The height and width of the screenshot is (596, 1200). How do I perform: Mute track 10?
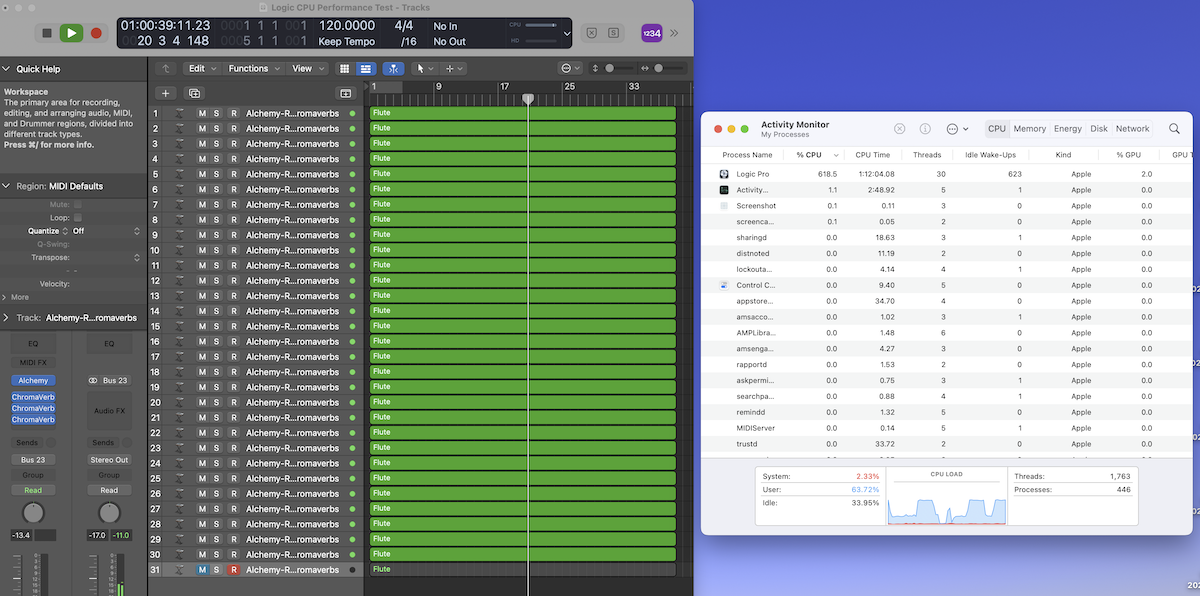click(202, 250)
